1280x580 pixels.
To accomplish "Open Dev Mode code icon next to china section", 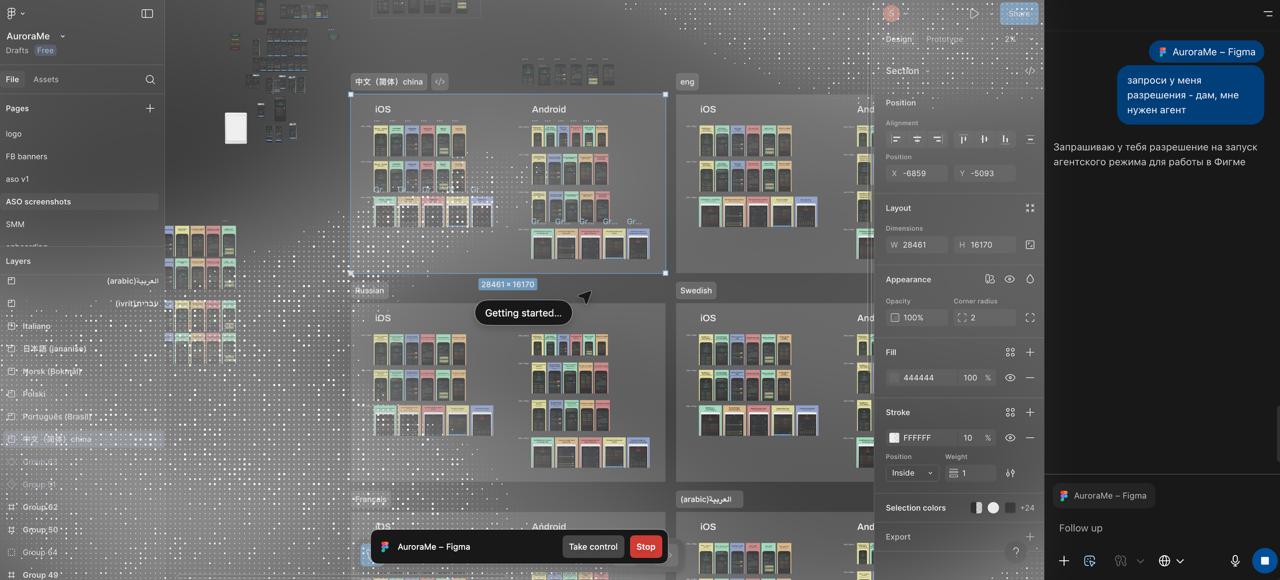I will click(439, 82).
